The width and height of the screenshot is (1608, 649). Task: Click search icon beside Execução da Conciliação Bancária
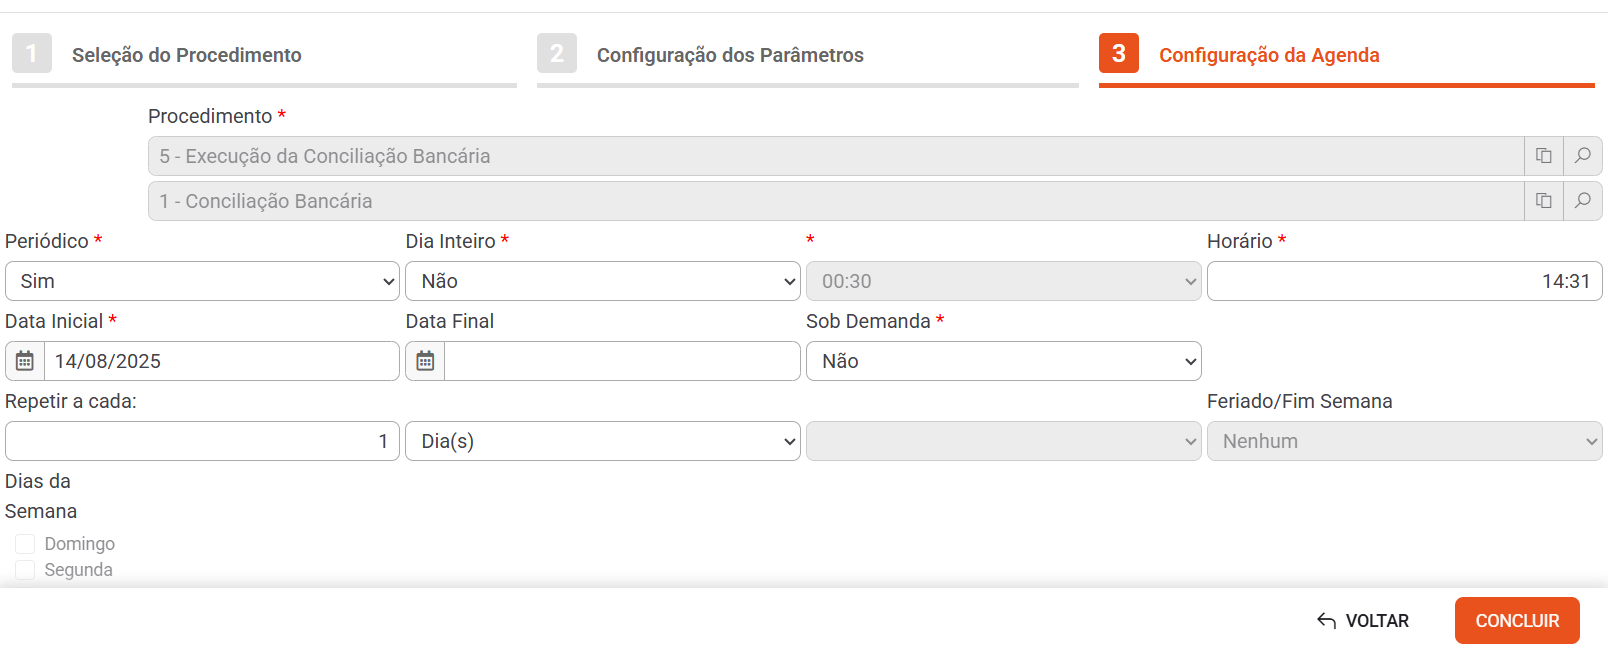(1582, 156)
